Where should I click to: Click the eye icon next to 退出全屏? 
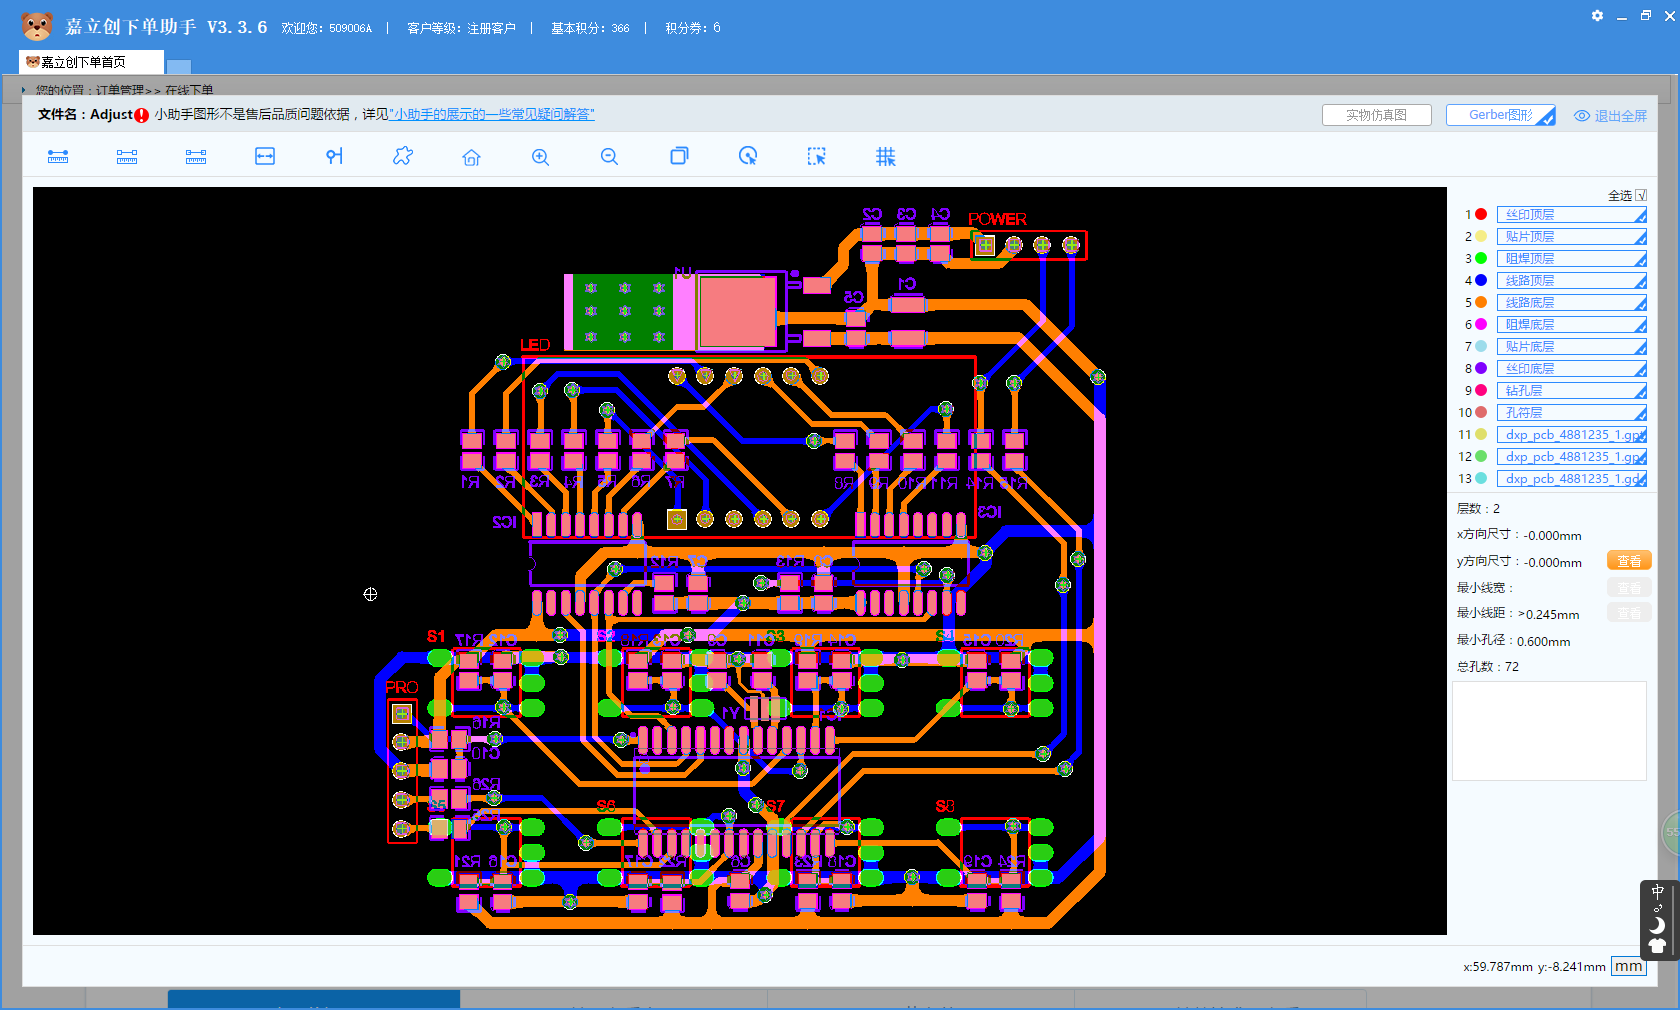pyautogui.click(x=1582, y=116)
